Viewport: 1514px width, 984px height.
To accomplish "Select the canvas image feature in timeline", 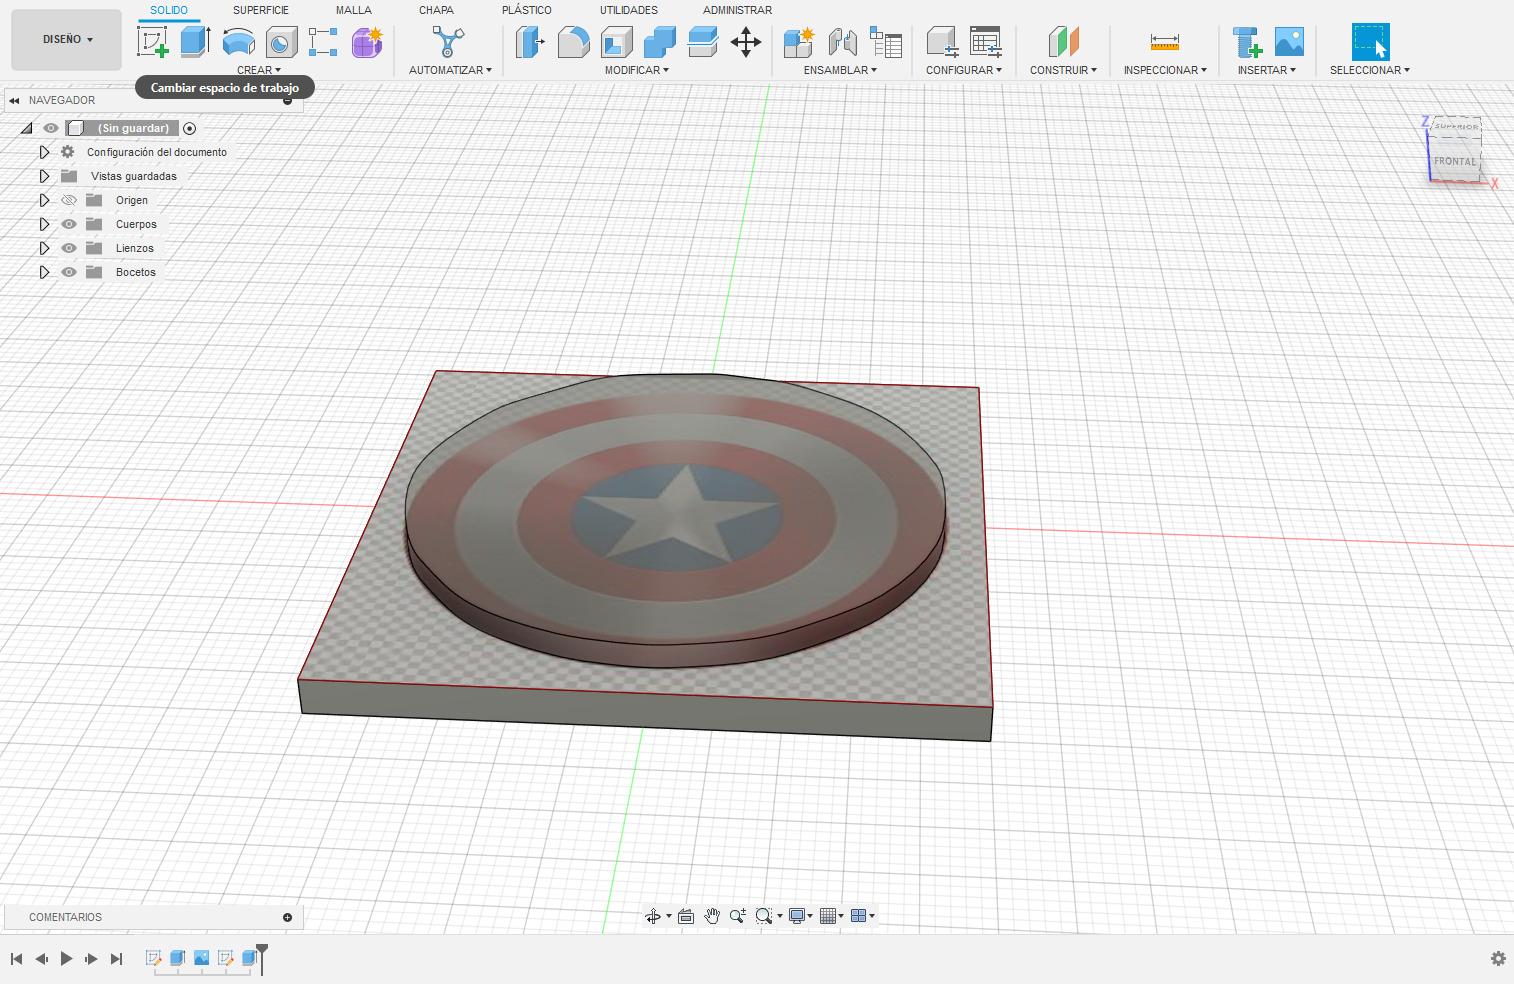I will [202, 958].
